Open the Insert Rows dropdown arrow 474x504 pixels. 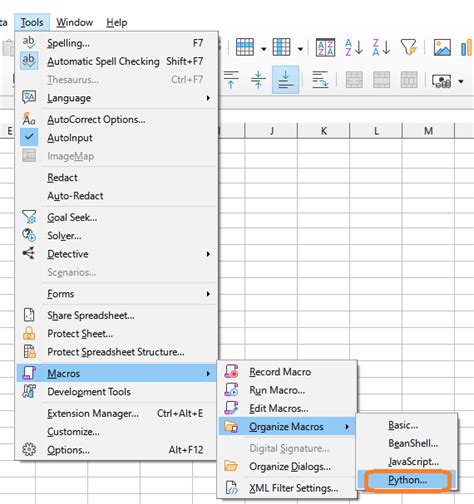263,49
